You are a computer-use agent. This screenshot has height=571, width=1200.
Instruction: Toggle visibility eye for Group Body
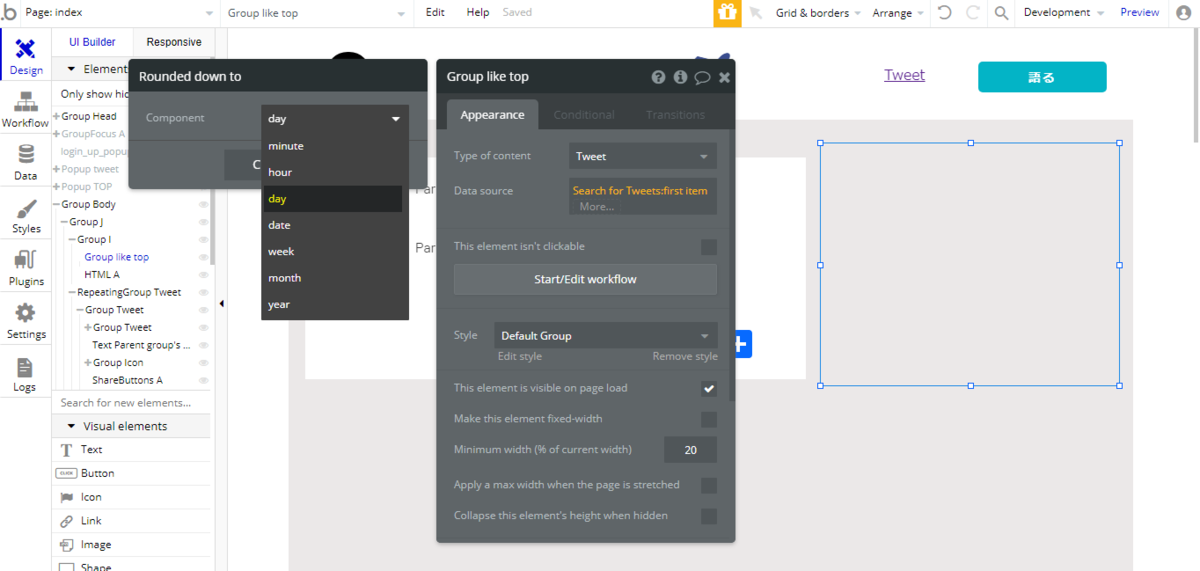[203, 204]
